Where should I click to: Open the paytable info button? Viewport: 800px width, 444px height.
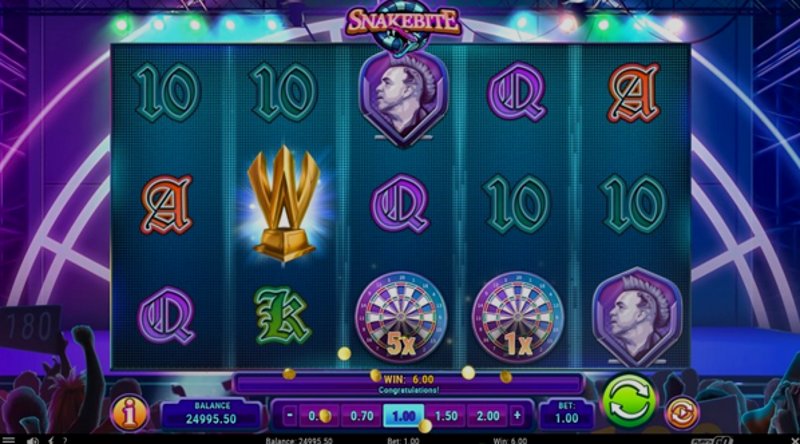[x=130, y=412]
